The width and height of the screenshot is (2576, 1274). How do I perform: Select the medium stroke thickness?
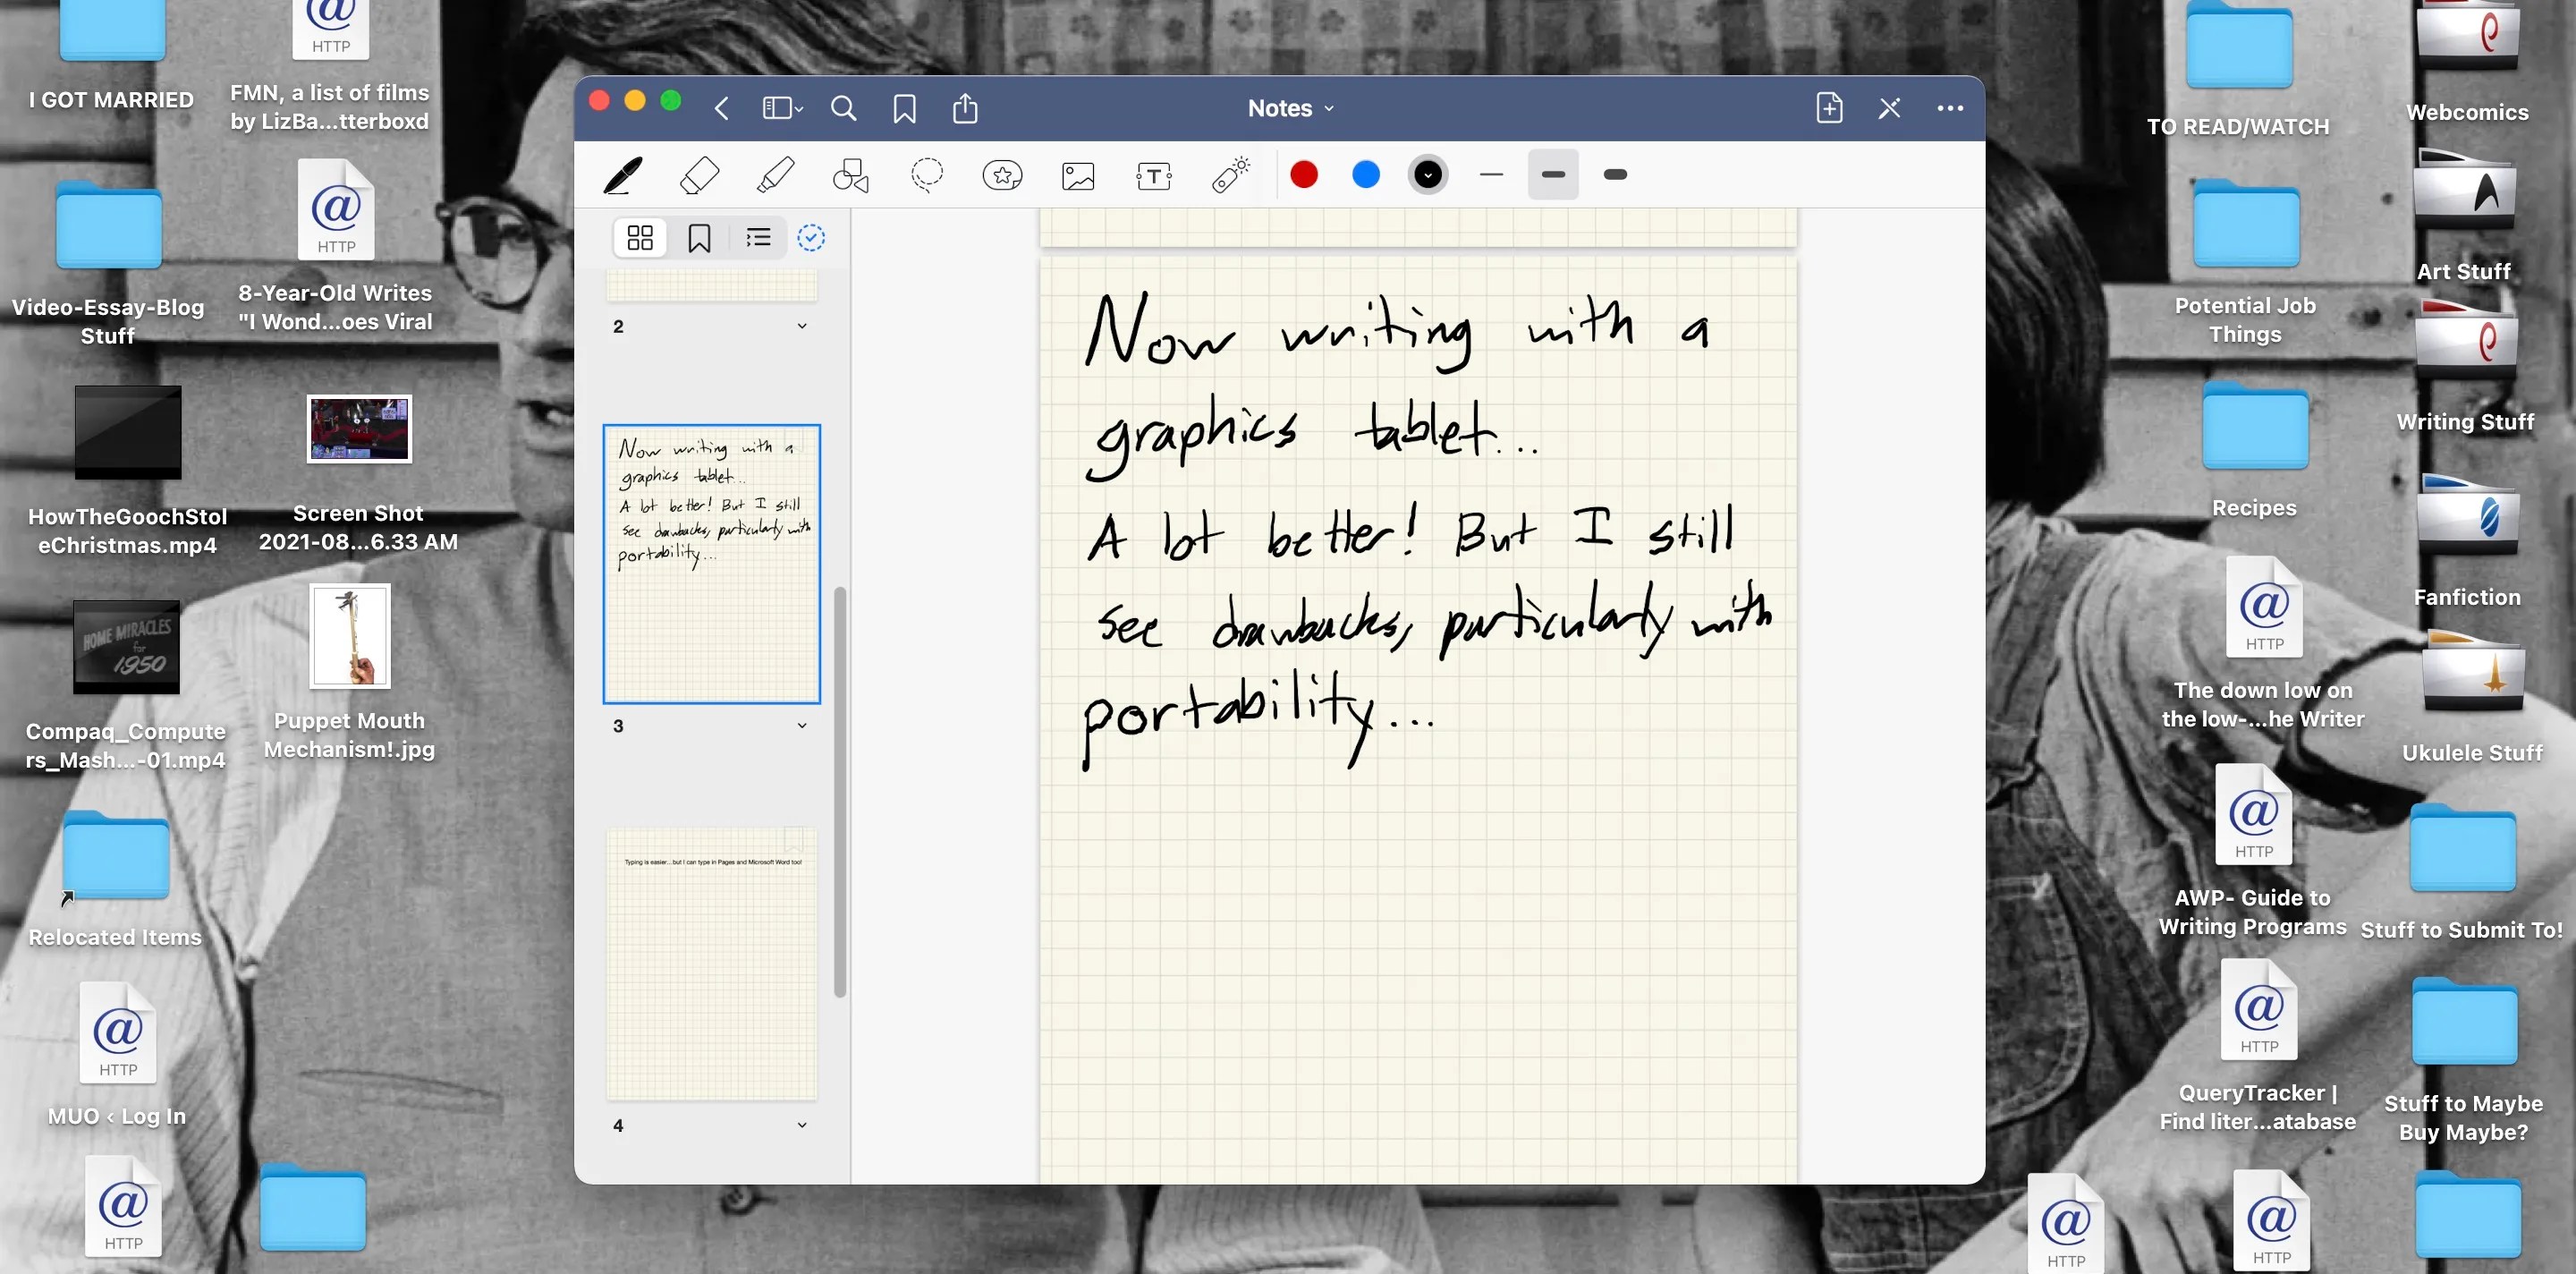click(1552, 174)
